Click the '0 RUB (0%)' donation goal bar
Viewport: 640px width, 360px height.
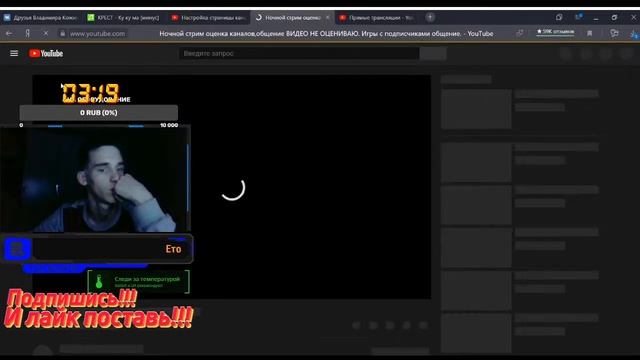(99, 113)
